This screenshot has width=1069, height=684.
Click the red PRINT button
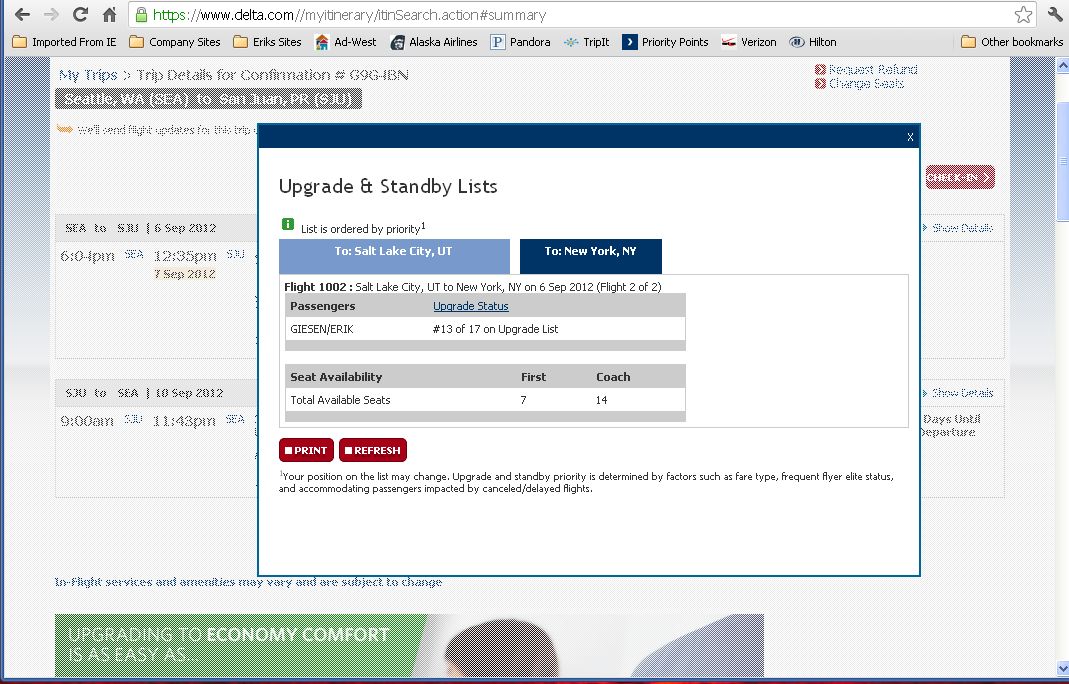(x=305, y=450)
